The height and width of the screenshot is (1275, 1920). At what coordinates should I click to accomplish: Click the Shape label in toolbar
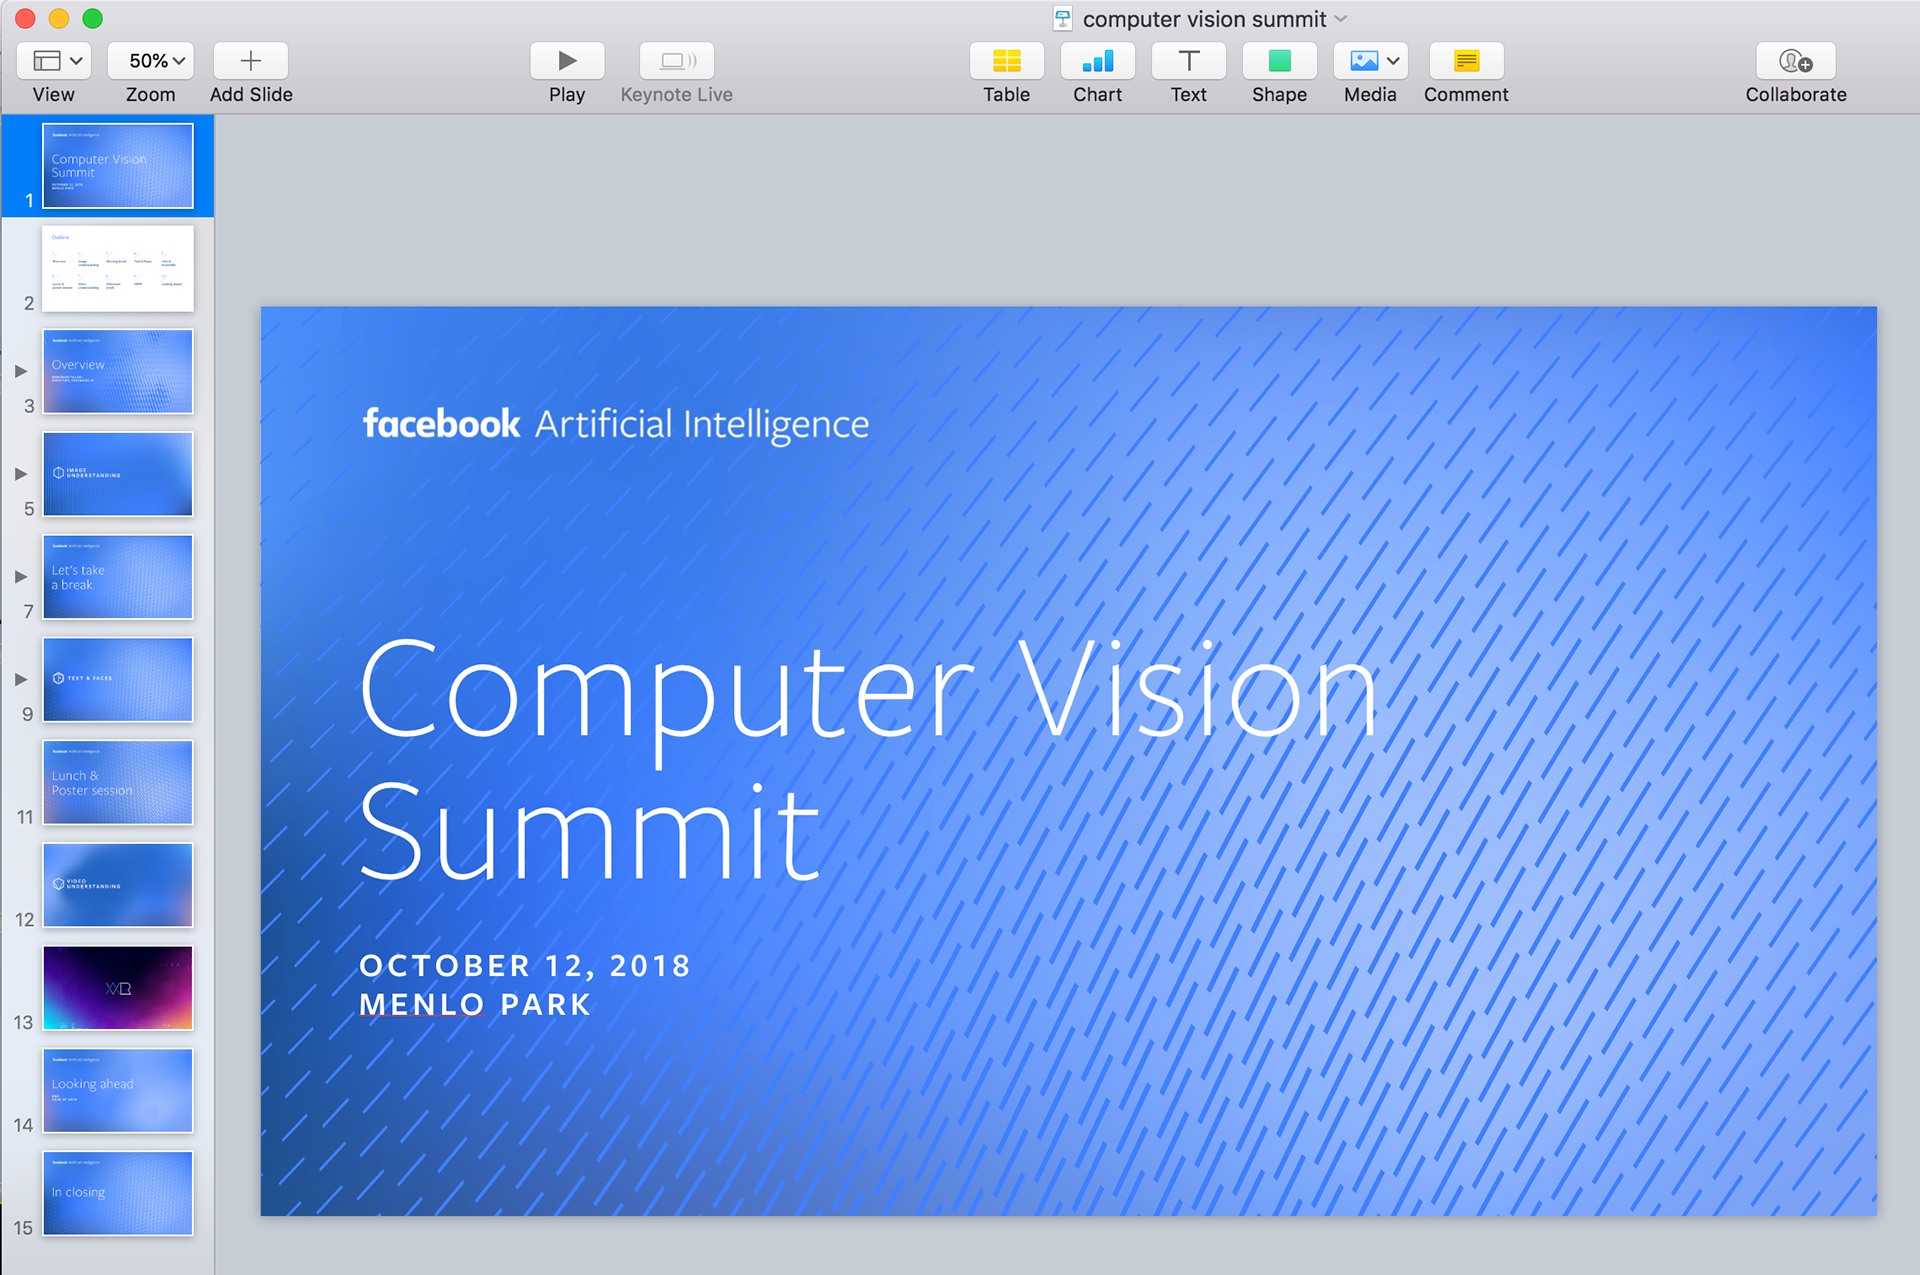click(x=1280, y=95)
